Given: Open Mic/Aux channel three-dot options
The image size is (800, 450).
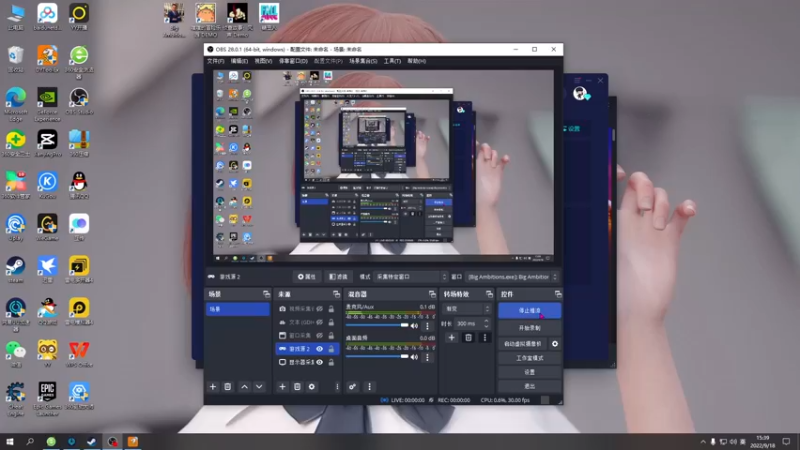Looking at the screenshot, I should (x=428, y=326).
